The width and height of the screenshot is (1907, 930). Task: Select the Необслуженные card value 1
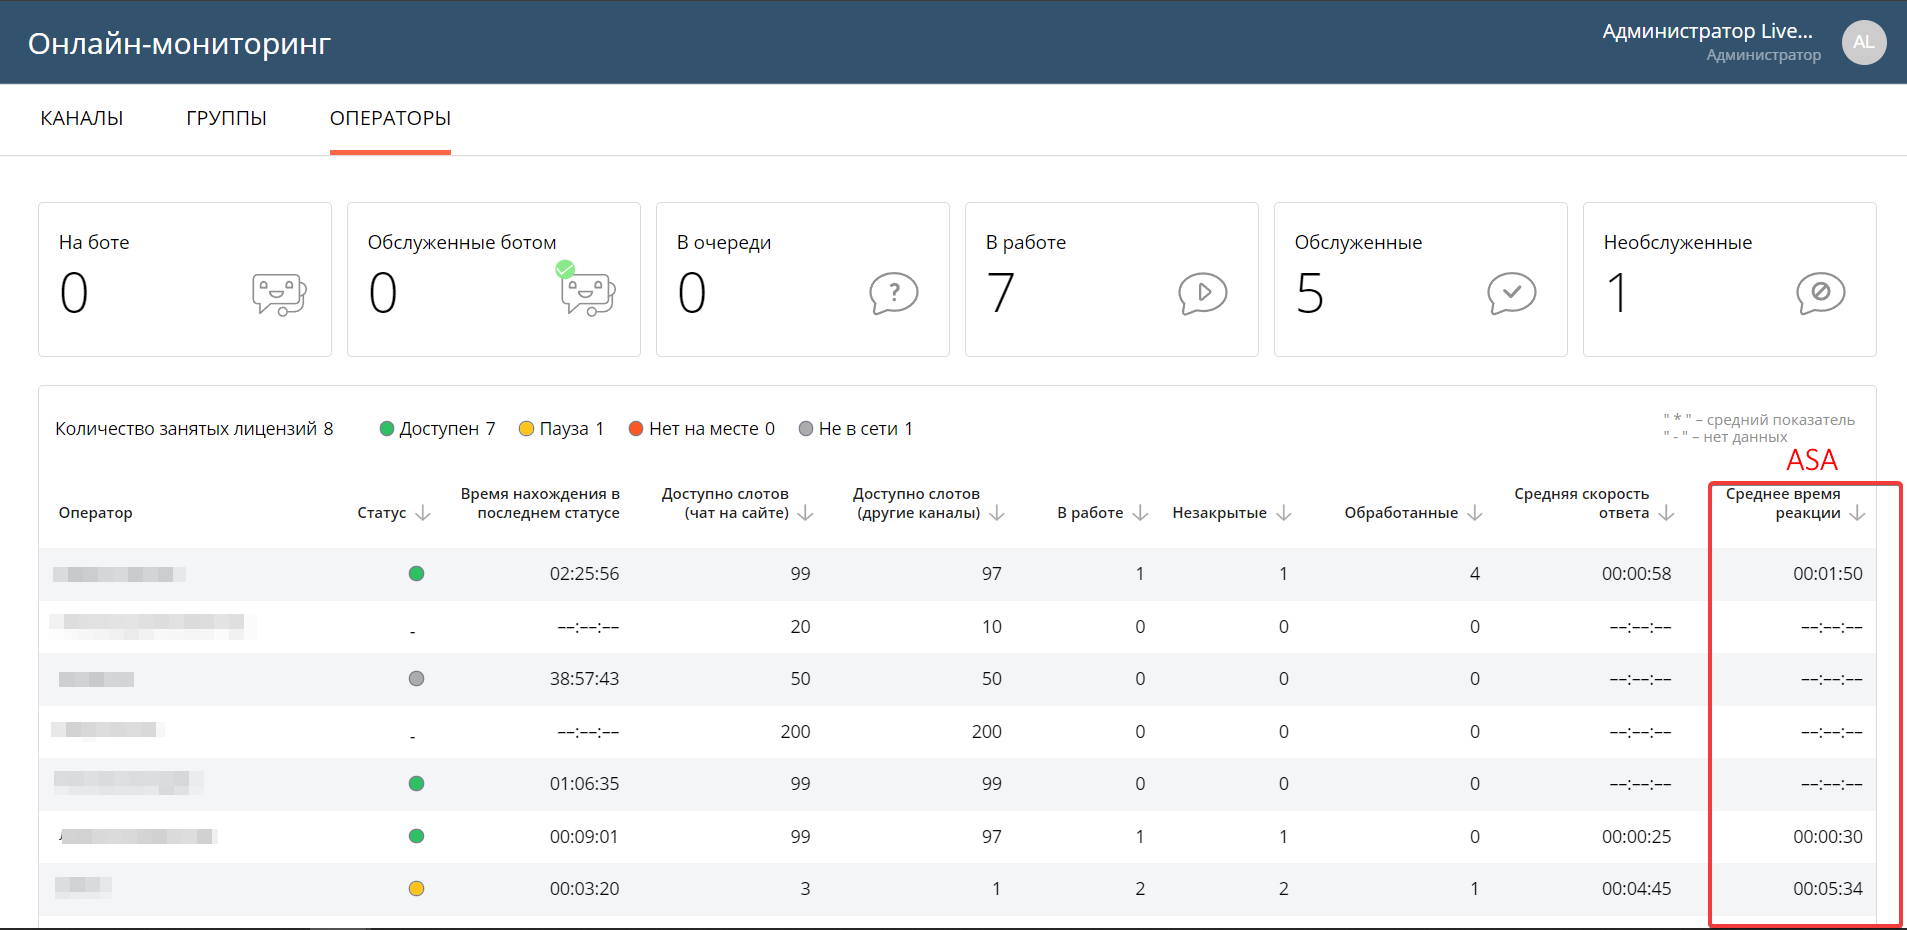point(1617,293)
